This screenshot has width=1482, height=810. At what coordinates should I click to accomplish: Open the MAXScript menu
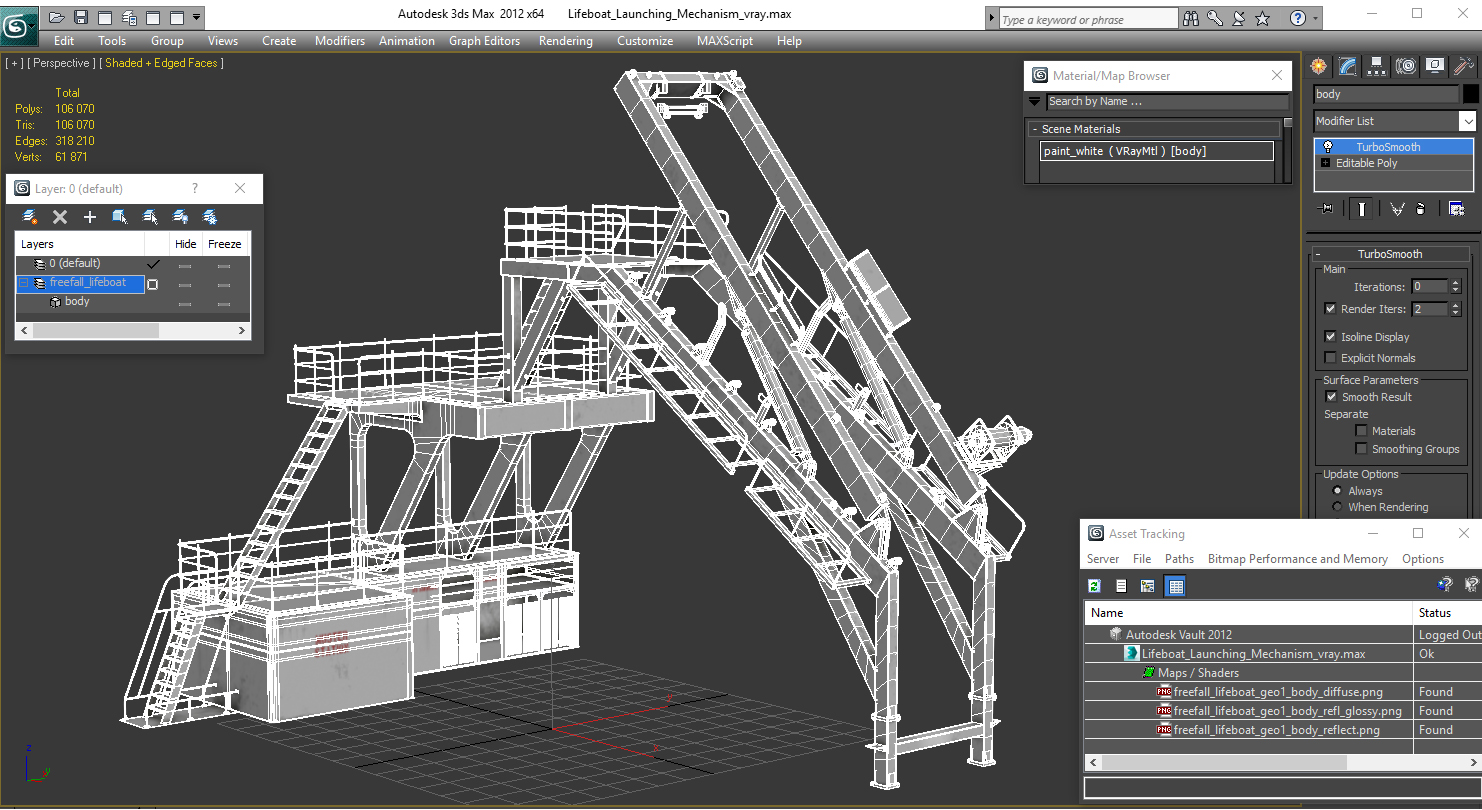tap(725, 41)
